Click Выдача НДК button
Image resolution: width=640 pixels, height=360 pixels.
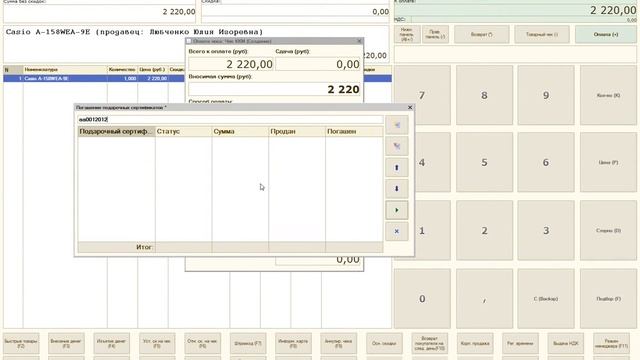[x=566, y=343]
